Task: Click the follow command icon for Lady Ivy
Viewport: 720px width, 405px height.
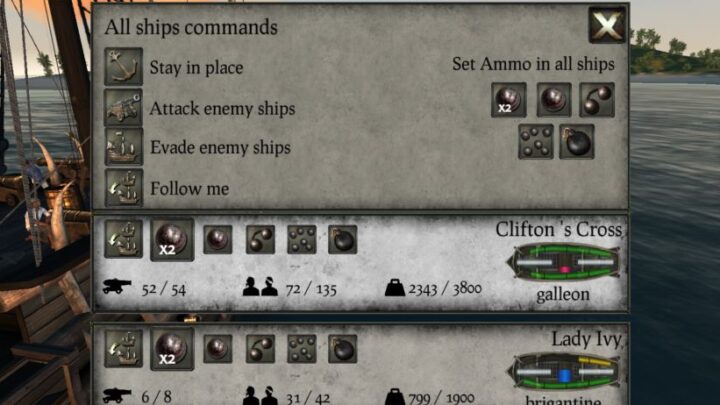Action: click(123, 348)
